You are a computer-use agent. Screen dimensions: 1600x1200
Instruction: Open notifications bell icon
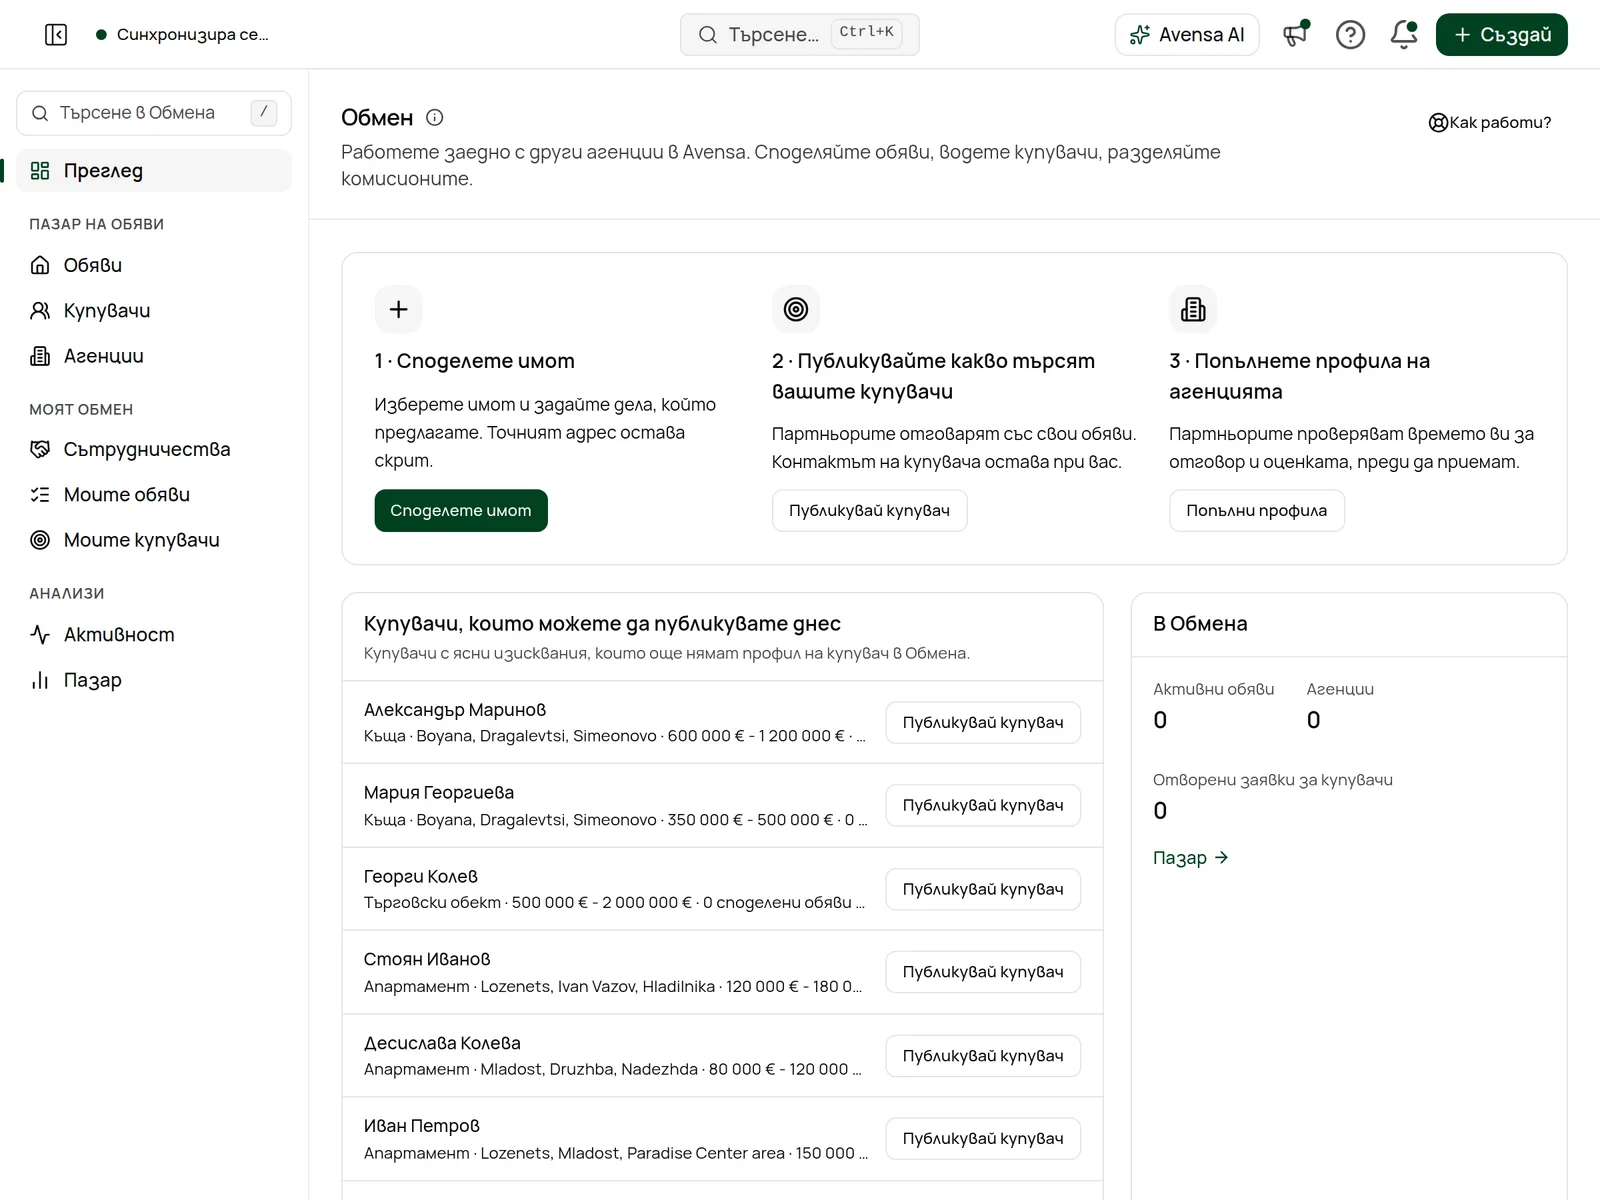[x=1404, y=35]
